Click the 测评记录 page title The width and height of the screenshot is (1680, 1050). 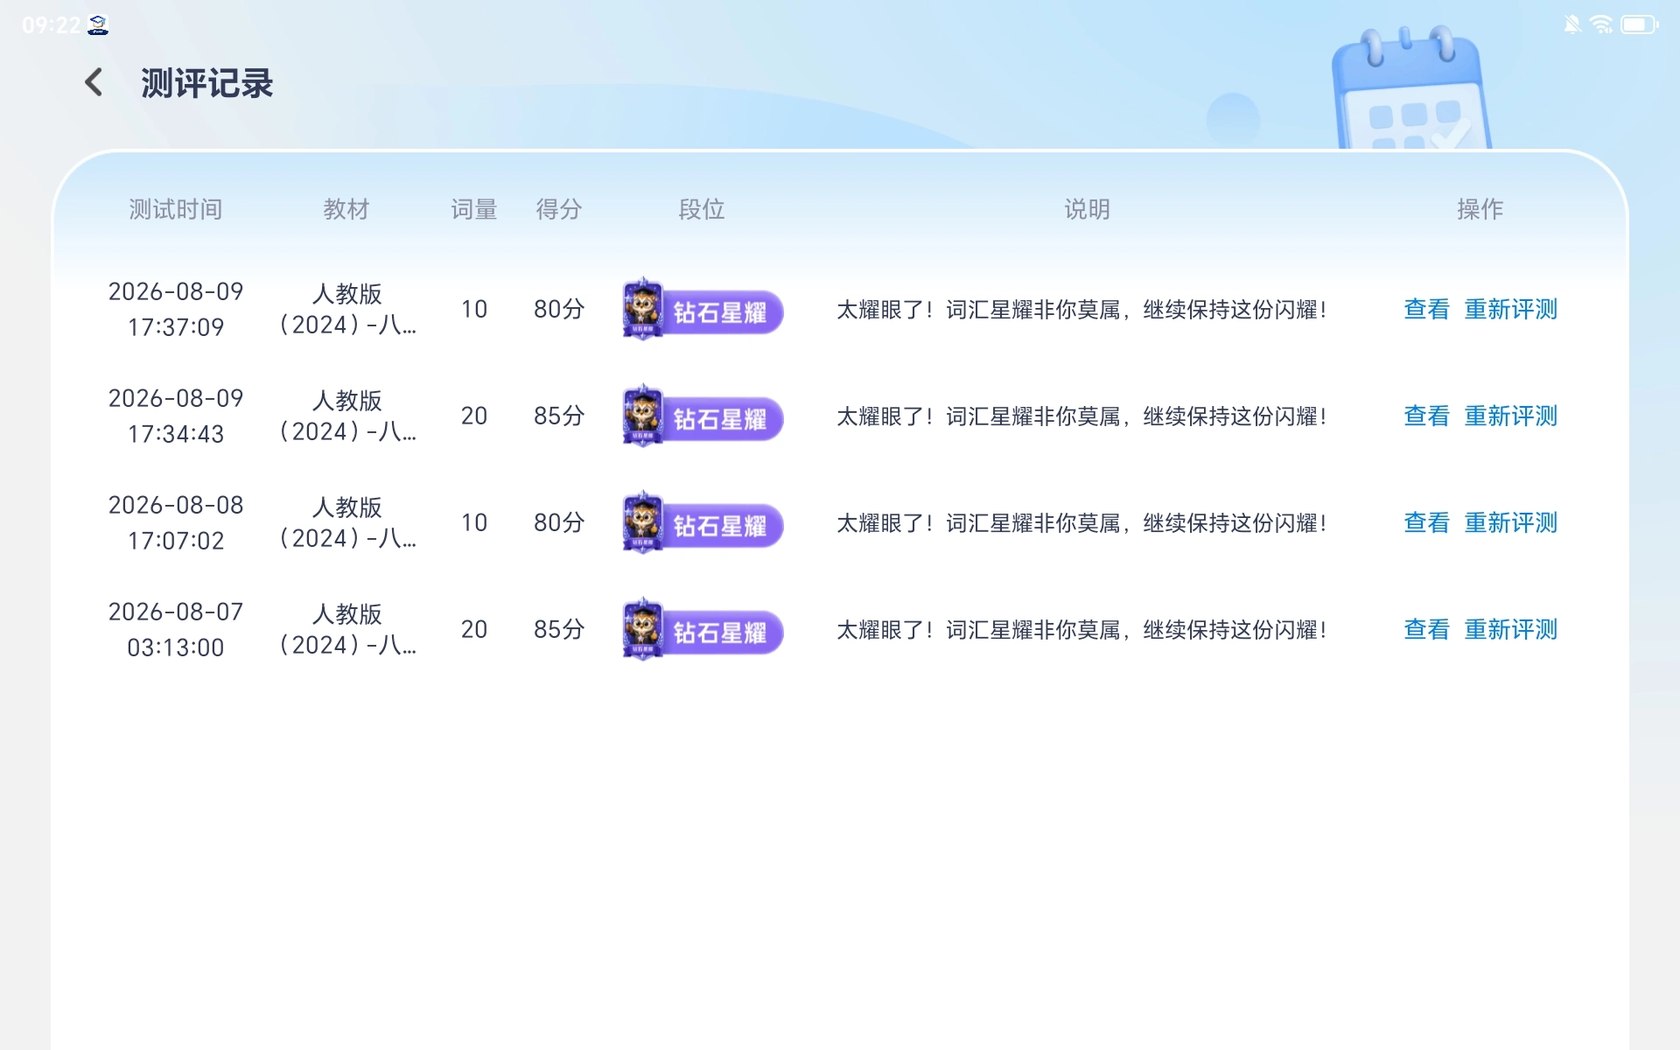click(x=207, y=83)
